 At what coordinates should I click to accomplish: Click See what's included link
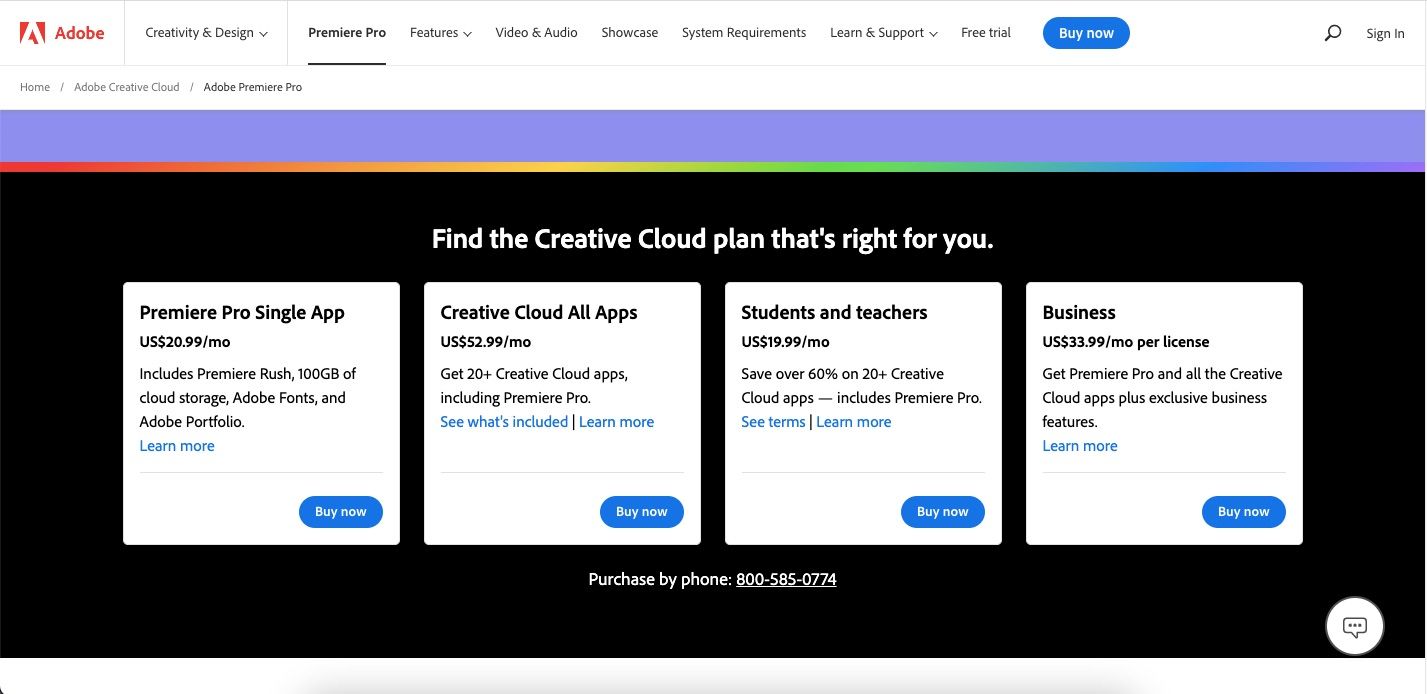[504, 422]
